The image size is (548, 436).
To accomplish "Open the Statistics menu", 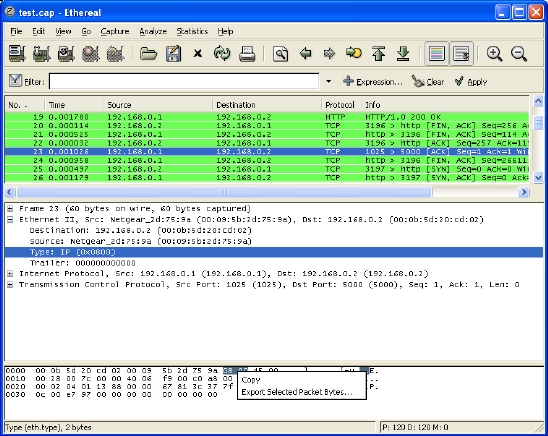I will coord(192,31).
